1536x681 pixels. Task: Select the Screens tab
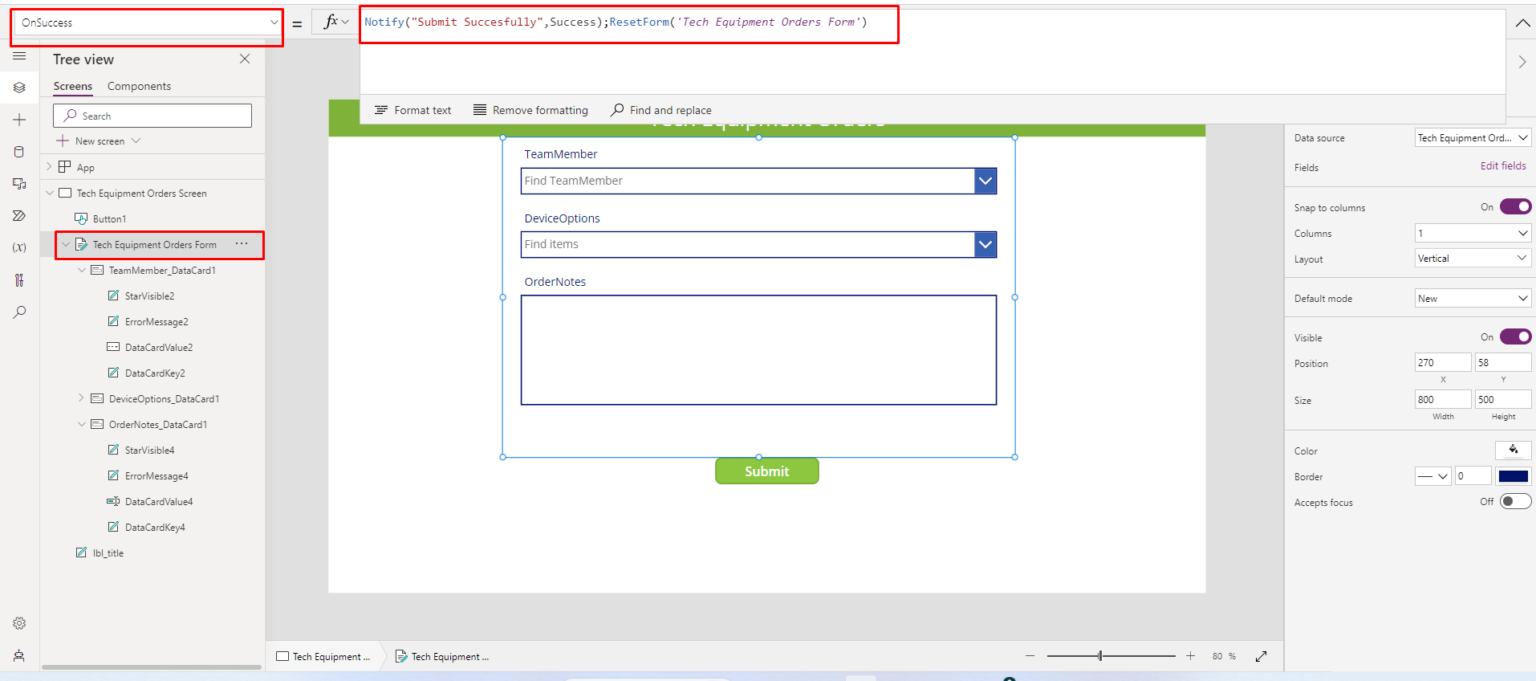[72, 86]
